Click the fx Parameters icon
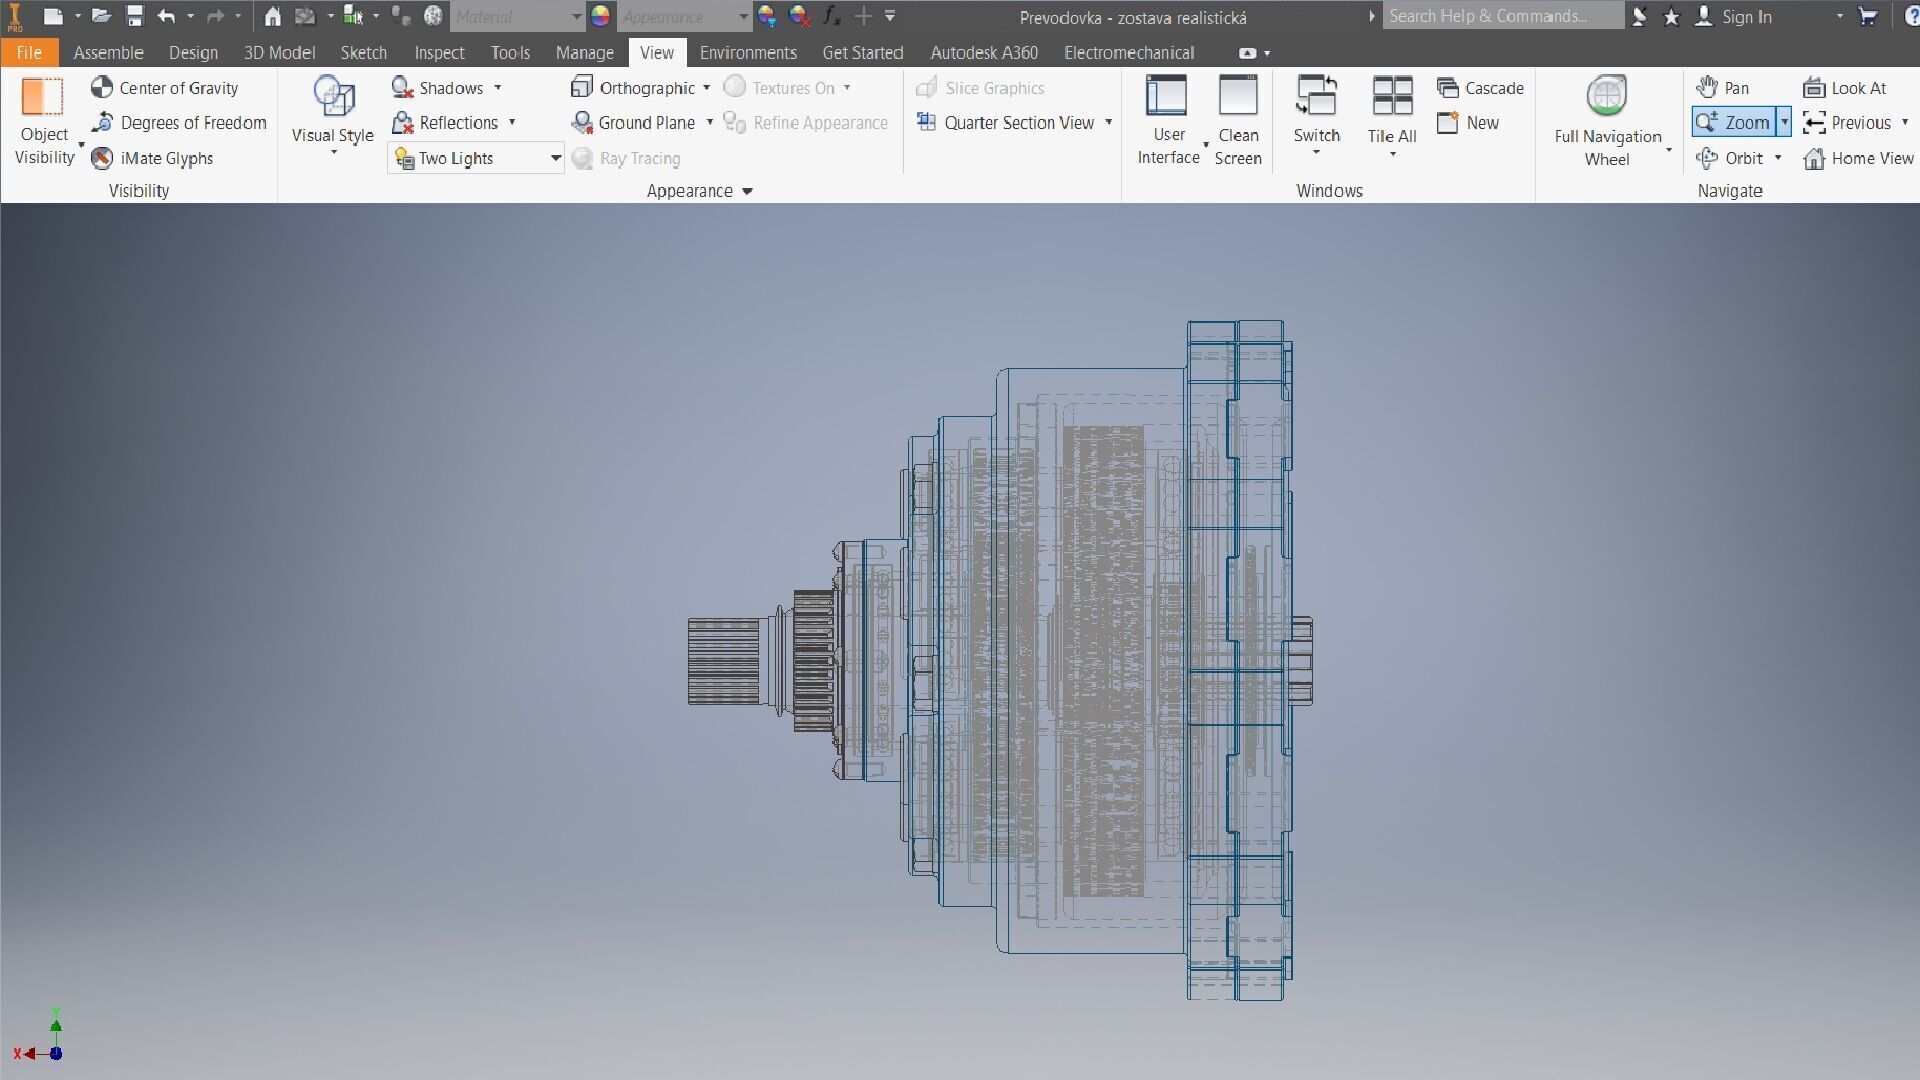 click(x=831, y=16)
